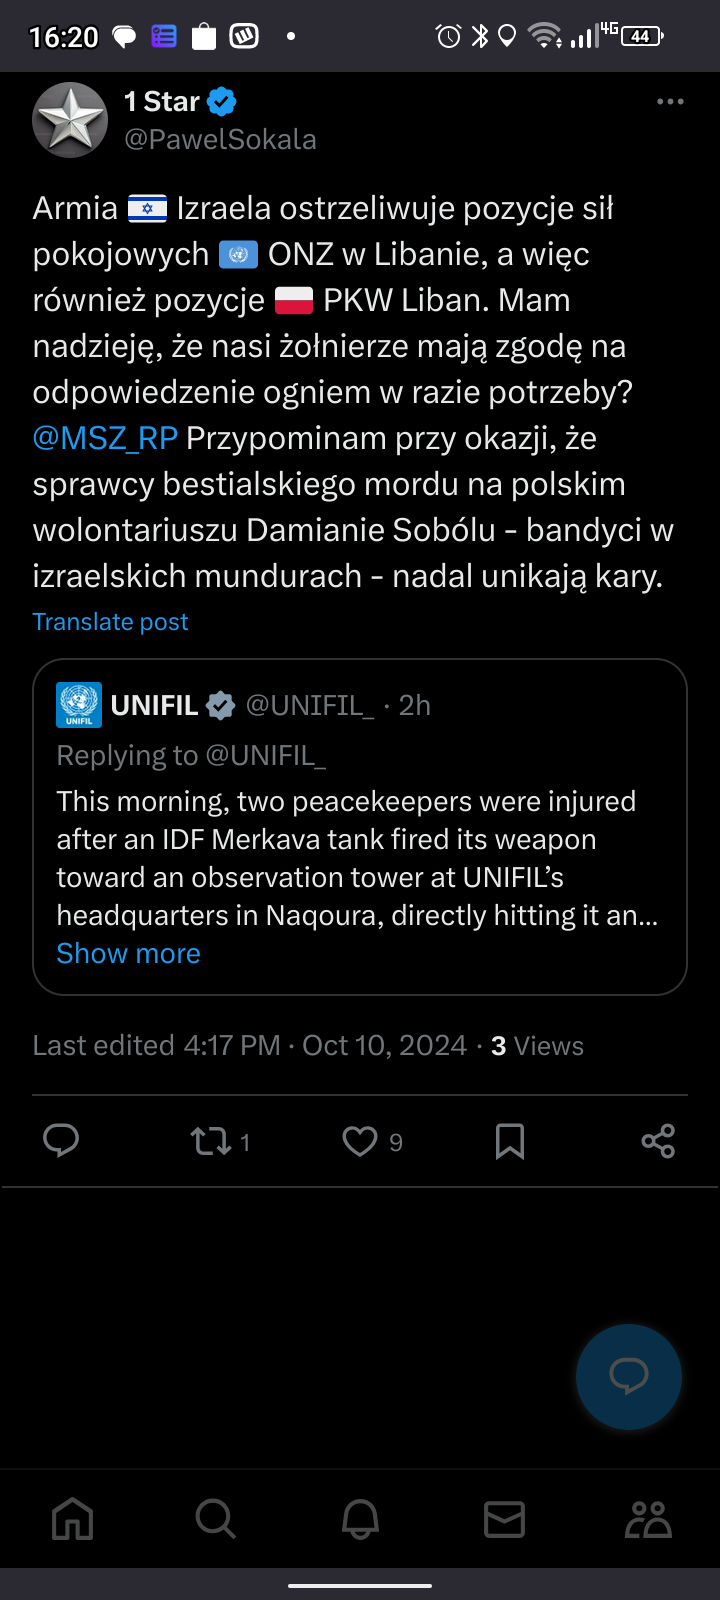Tap the reply speech bubble icon
The width and height of the screenshot is (720, 1600).
click(x=61, y=1141)
